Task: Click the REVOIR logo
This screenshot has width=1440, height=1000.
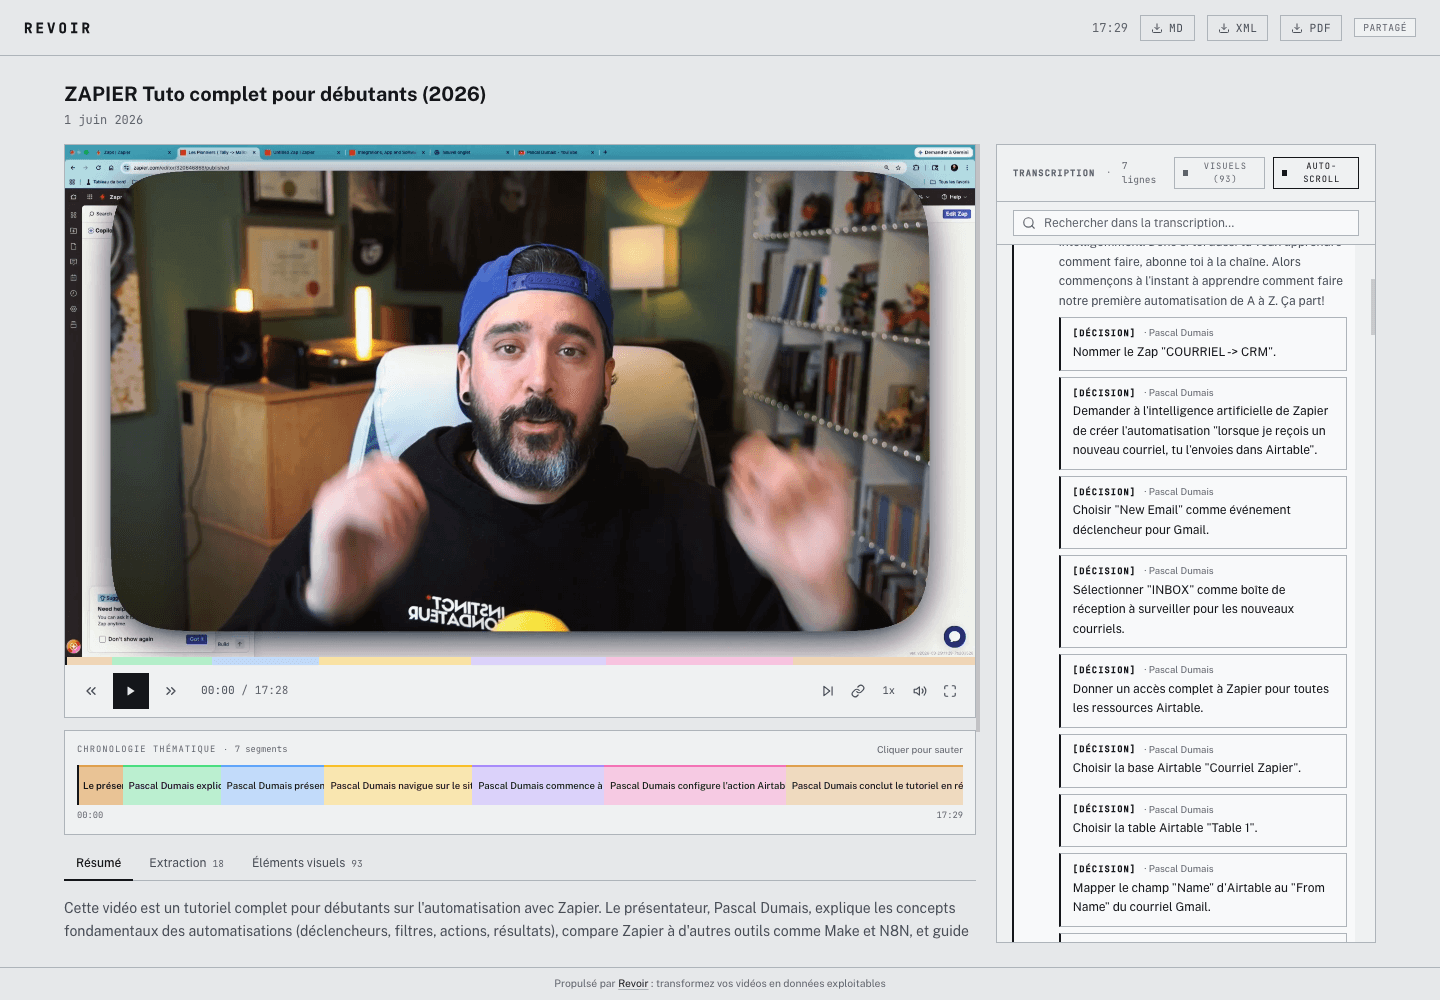Action: point(57,28)
